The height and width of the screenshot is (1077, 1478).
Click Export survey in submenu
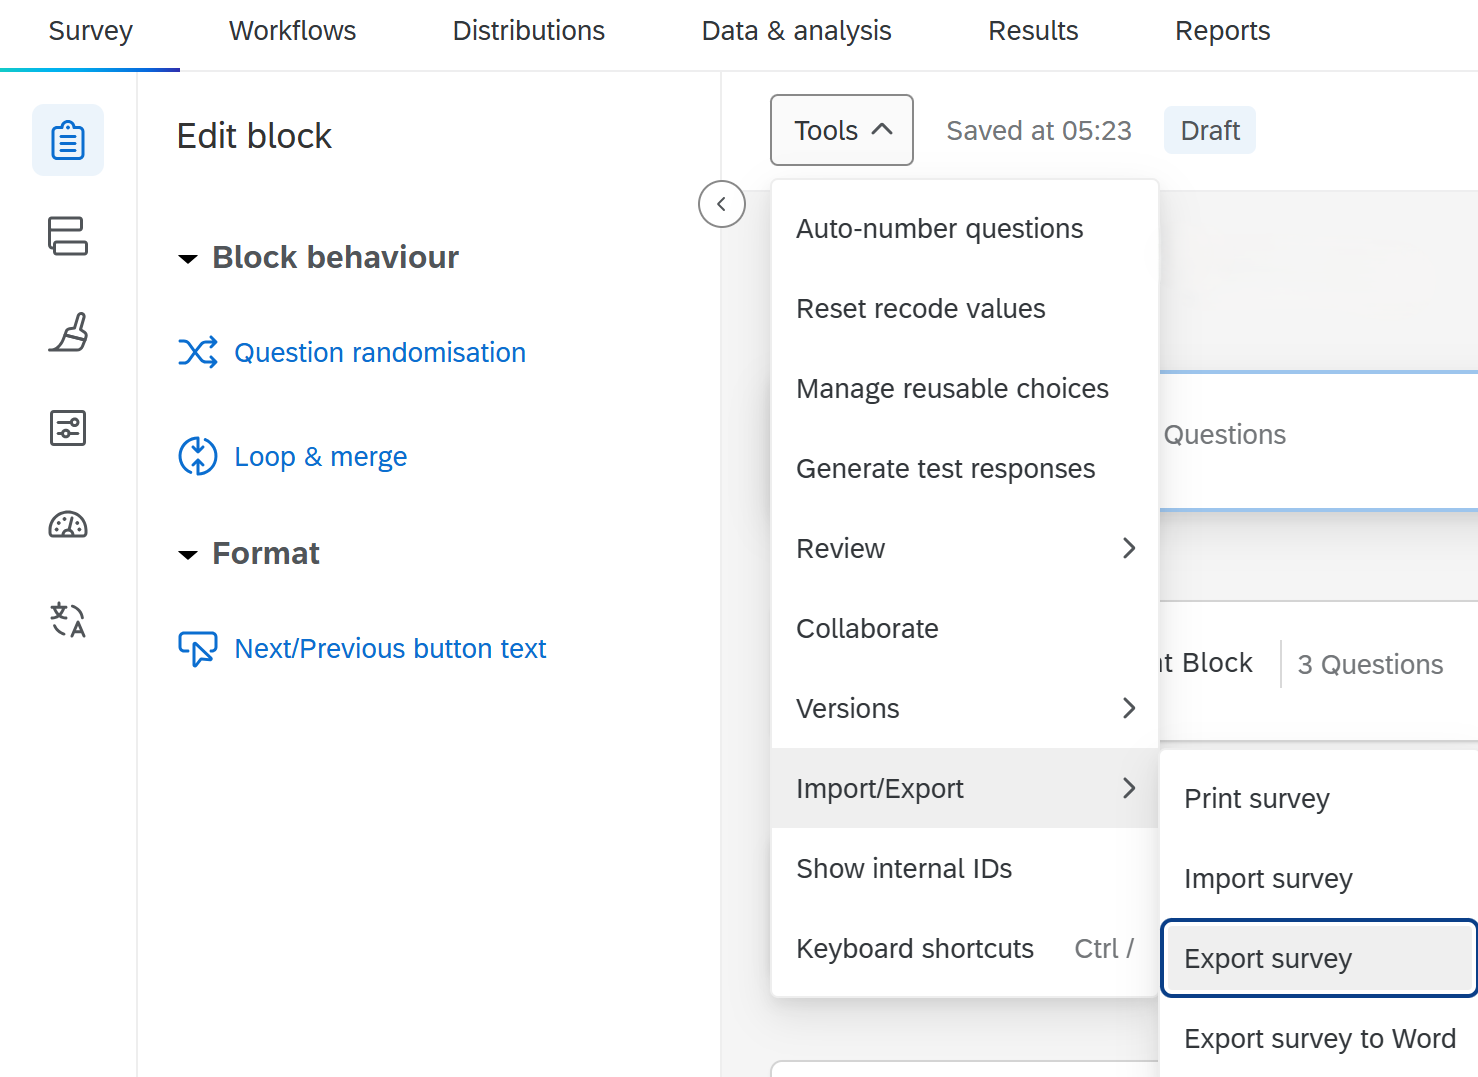tap(1319, 958)
